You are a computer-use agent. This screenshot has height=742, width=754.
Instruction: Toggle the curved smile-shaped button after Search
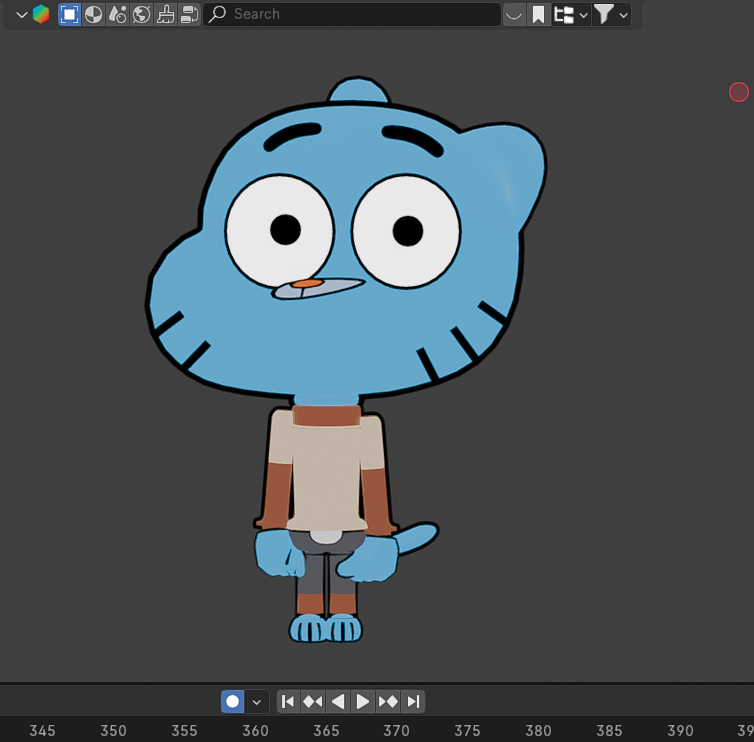tap(514, 14)
